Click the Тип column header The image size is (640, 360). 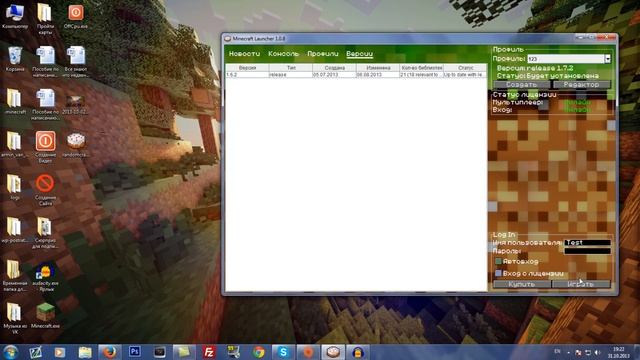click(x=291, y=68)
